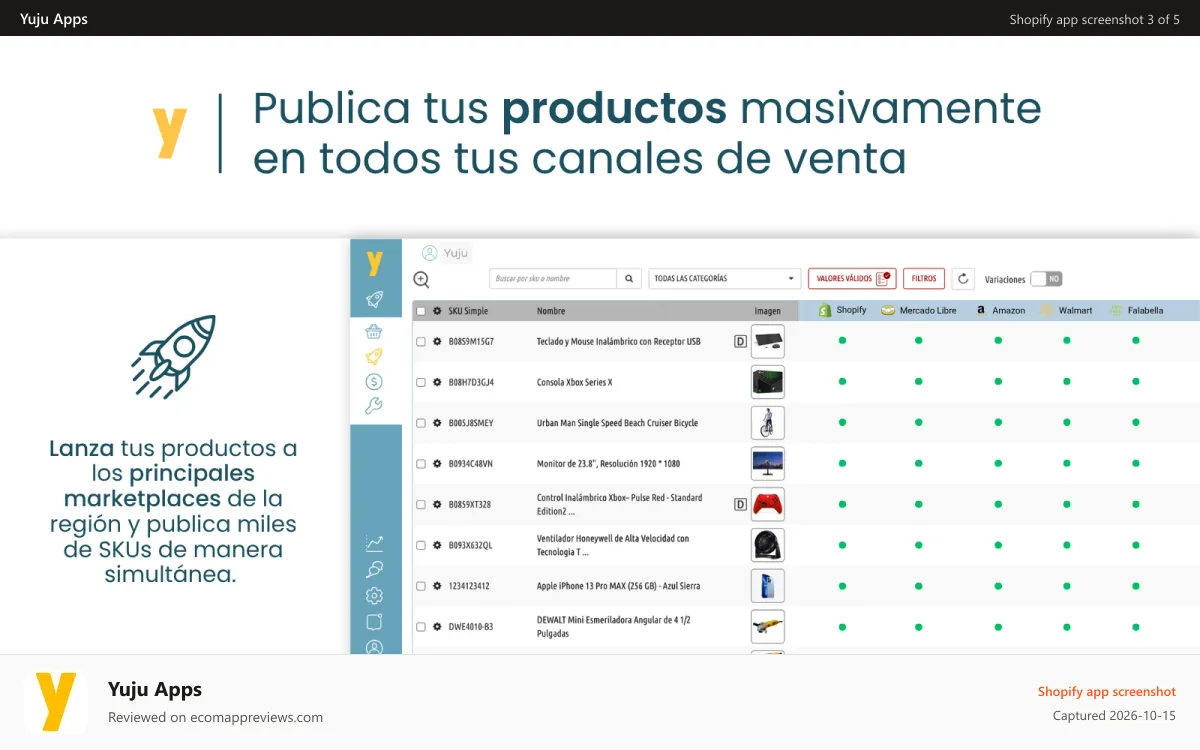This screenshot has width=1200, height=750.
Task: Click the gear icon in the table header row
Action: (437, 311)
